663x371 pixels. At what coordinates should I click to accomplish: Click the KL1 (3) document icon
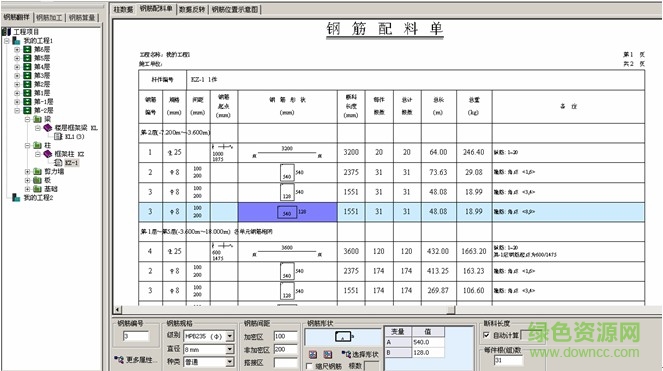[58, 137]
